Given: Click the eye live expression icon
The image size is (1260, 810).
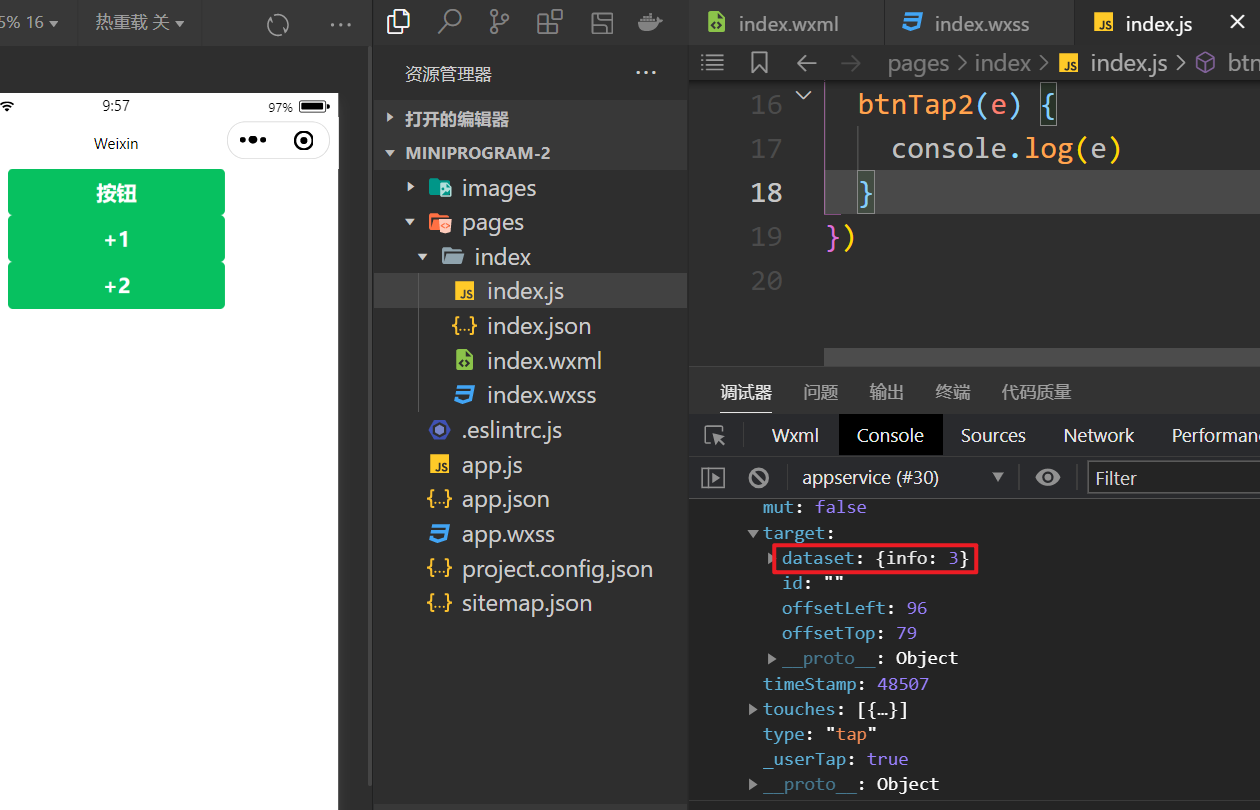Looking at the screenshot, I should coord(1047,478).
